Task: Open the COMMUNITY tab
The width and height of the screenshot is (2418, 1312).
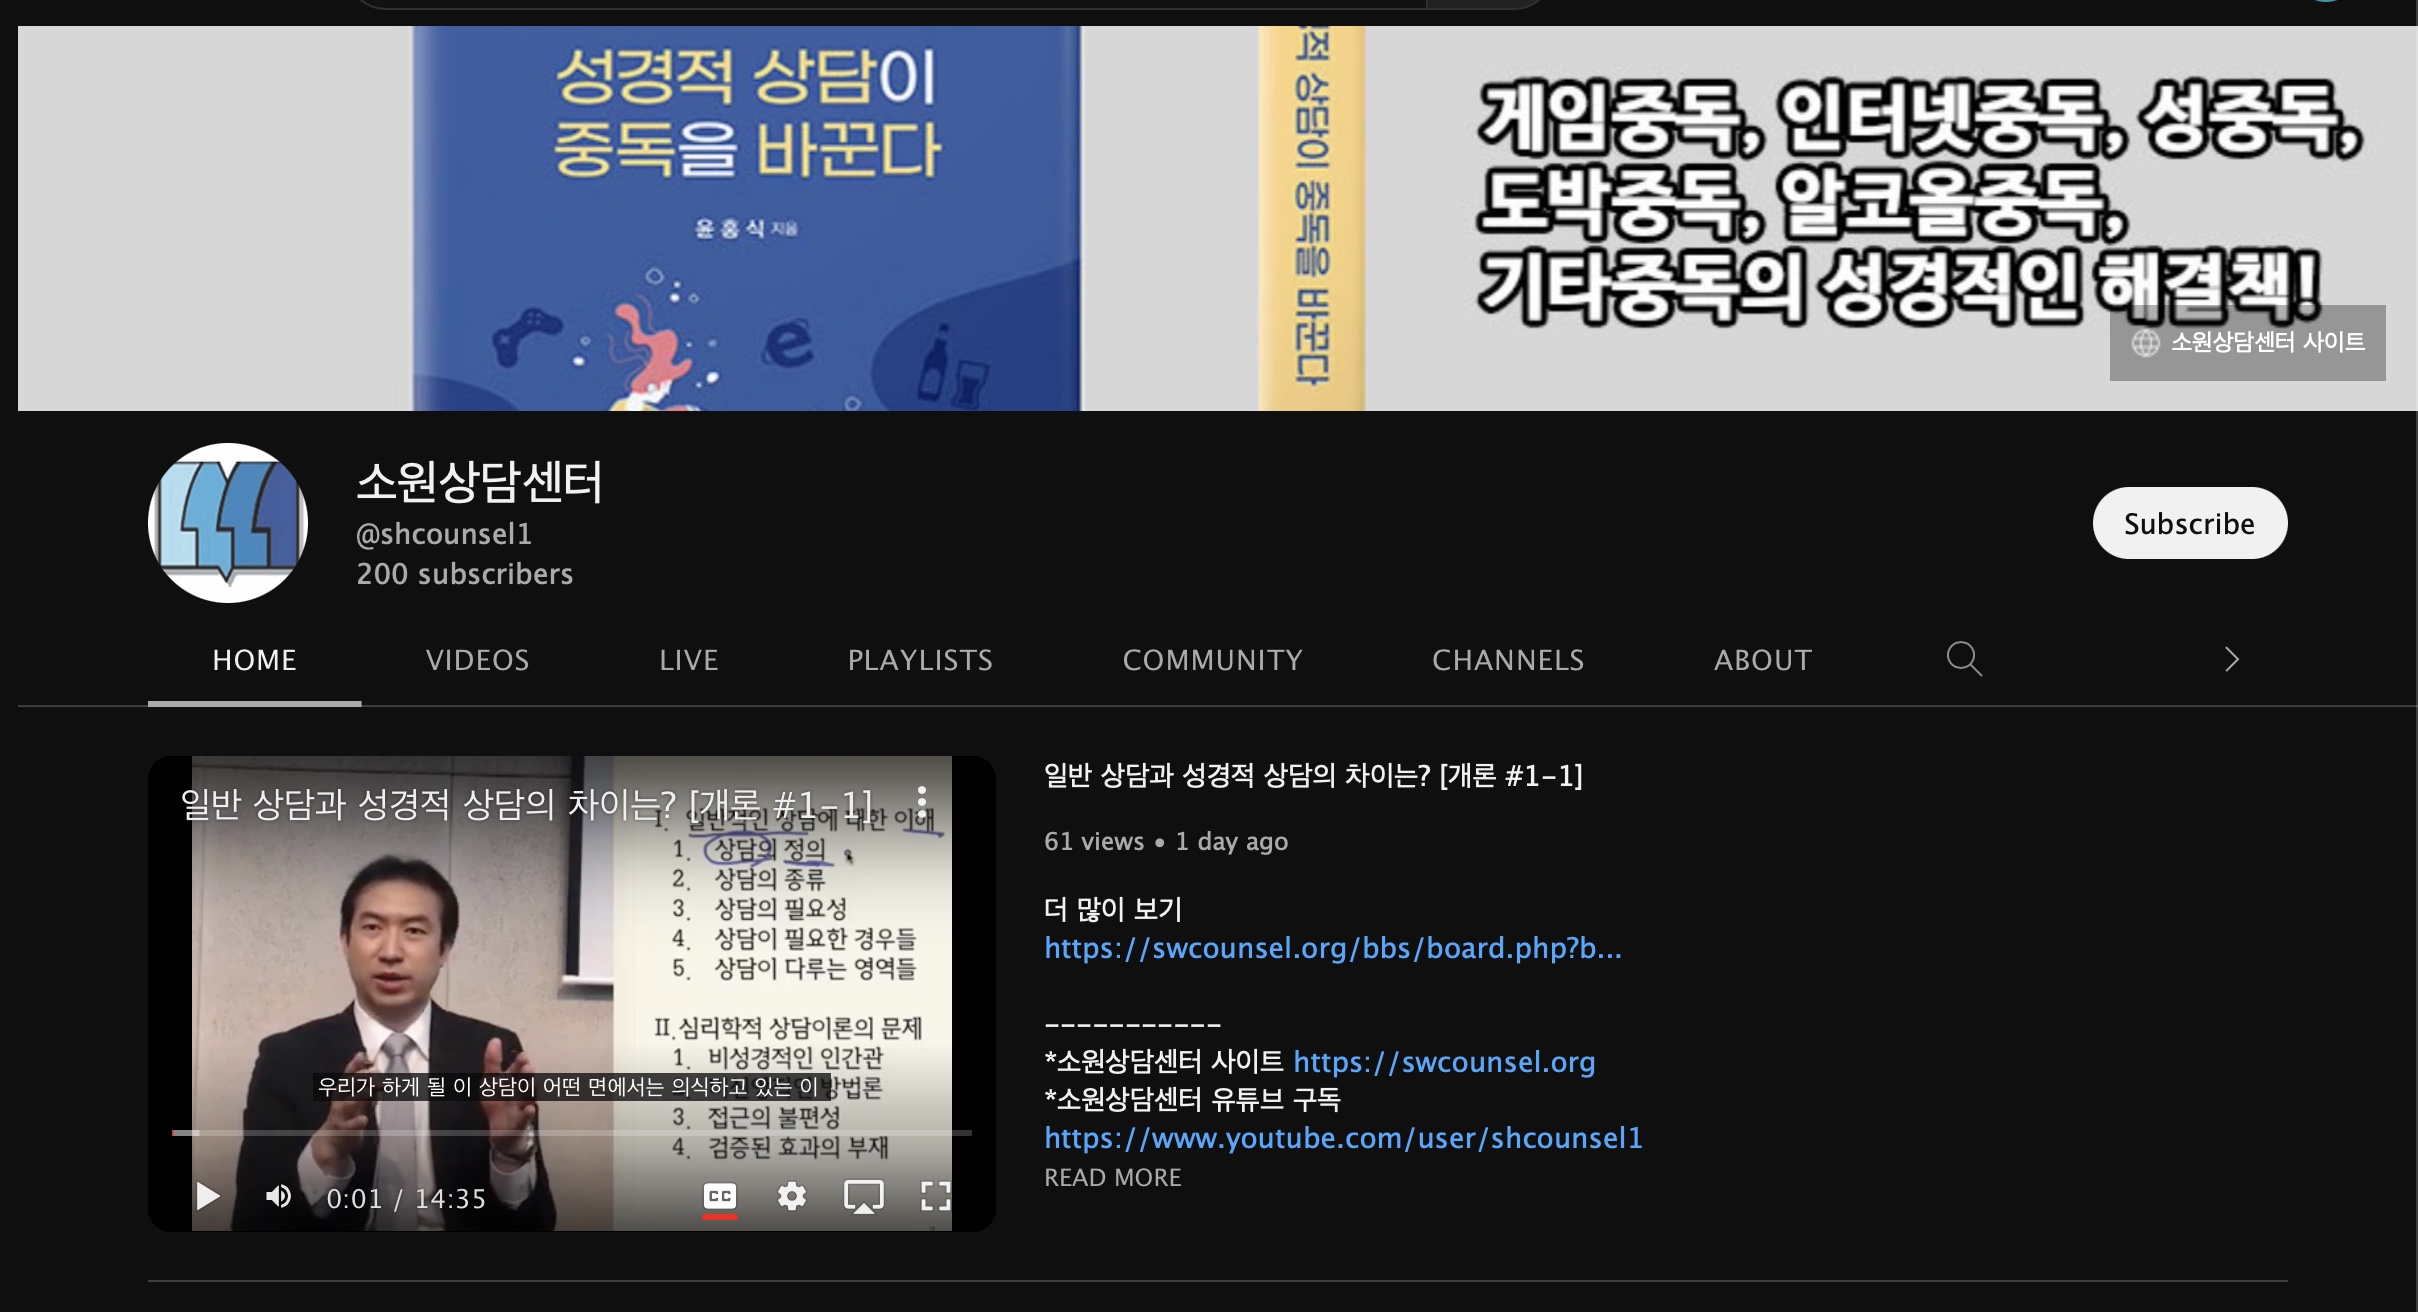Action: coord(1212,660)
